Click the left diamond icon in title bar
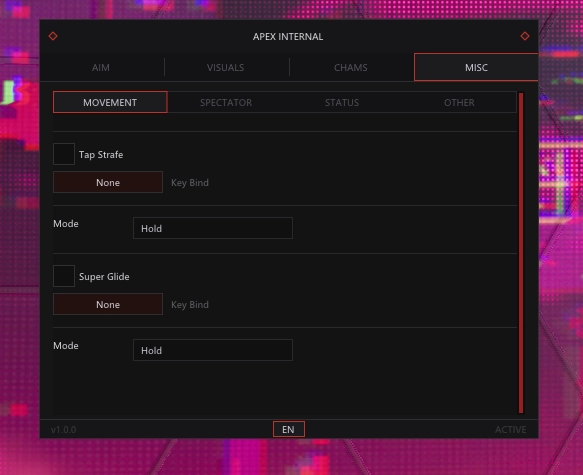Screen dimensions: 583x475 (53, 36)
